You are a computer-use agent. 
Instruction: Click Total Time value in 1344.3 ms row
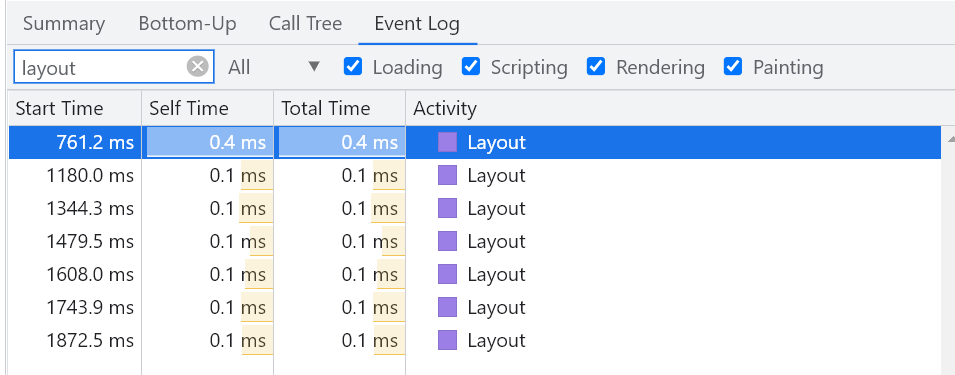(x=370, y=208)
